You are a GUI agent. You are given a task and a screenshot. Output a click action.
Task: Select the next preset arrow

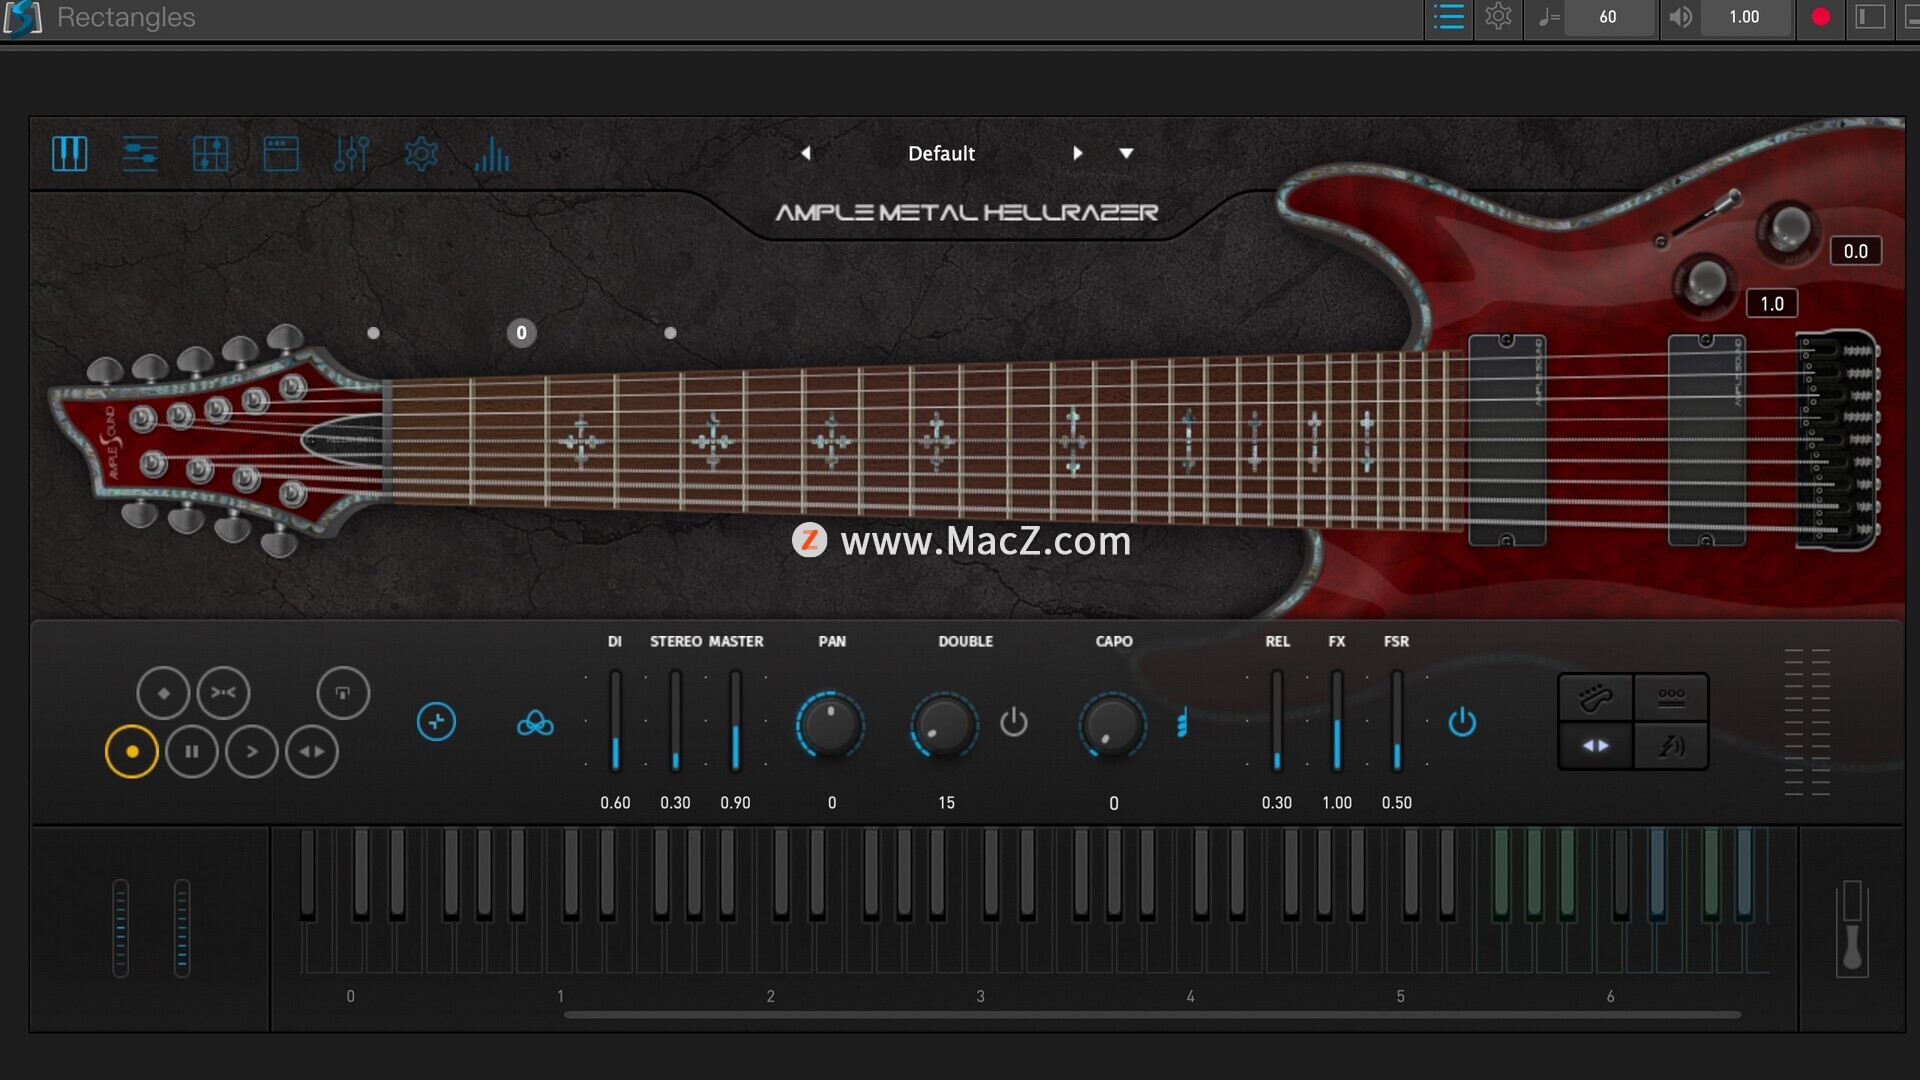coord(1077,153)
